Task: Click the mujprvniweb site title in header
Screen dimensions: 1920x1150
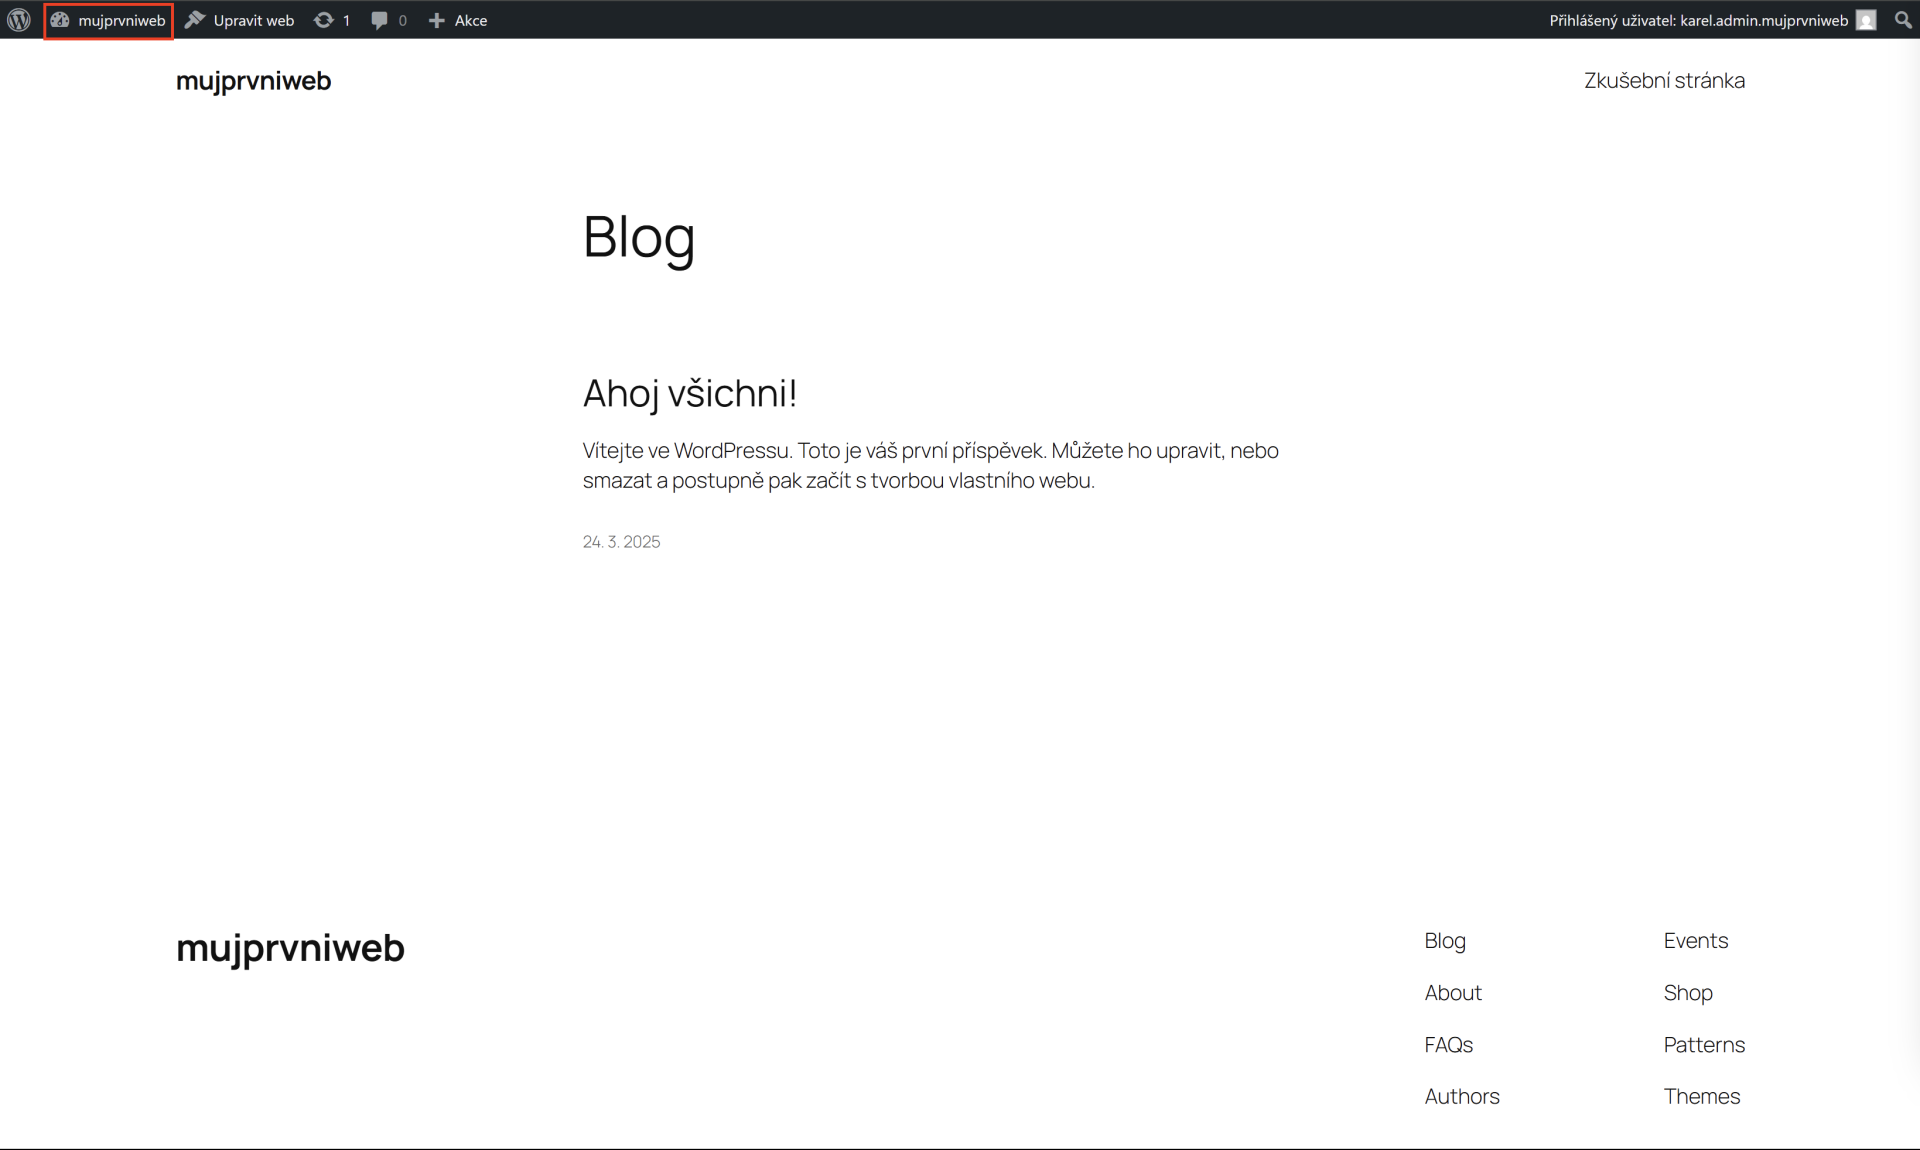Action: click(x=253, y=81)
